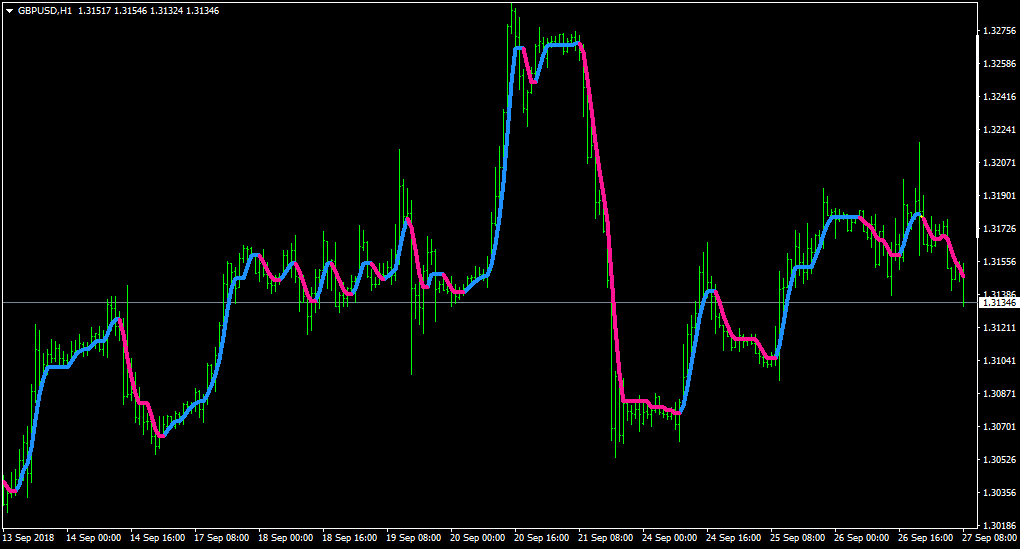Image resolution: width=1020 pixels, height=549 pixels.
Task: Click the 18 Sep 00:00 time label
Action: (286, 538)
